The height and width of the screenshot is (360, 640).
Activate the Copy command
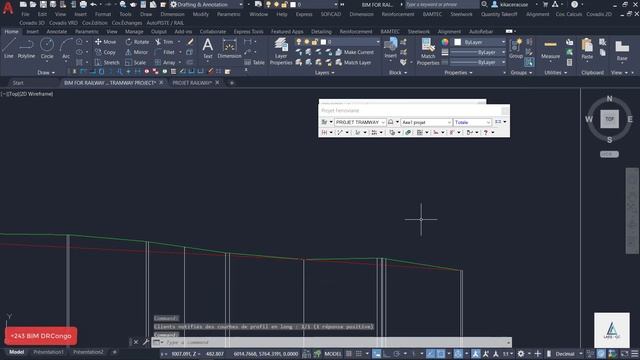click(x=105, y=52)
